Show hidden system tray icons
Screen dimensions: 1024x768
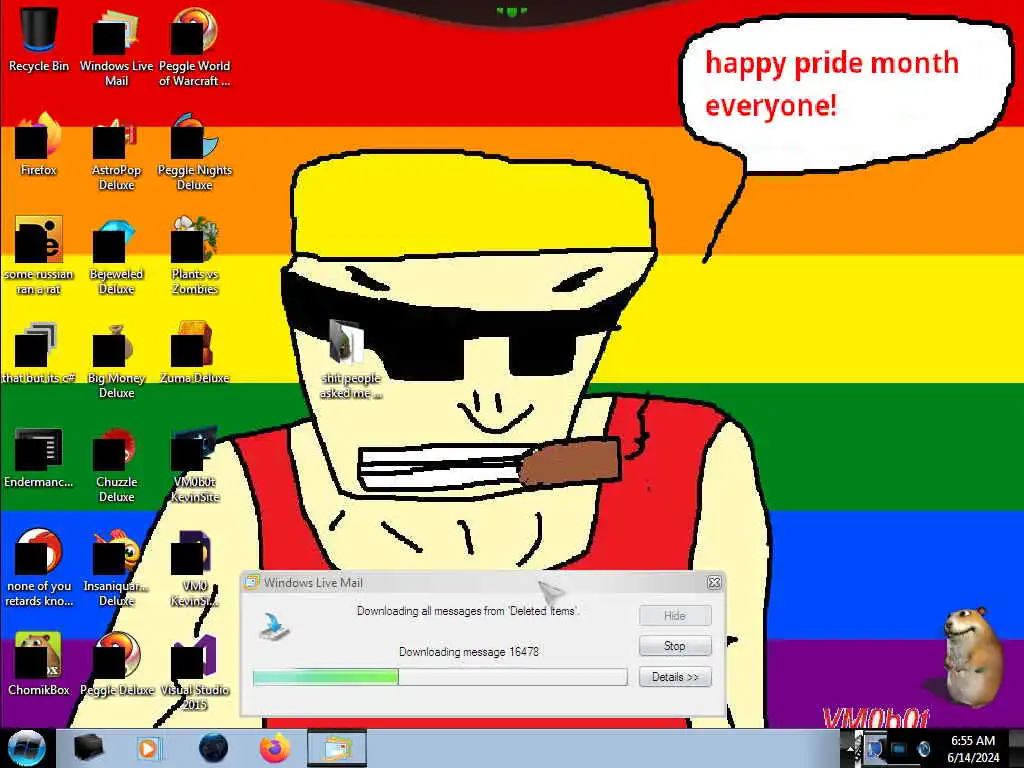(851, 748)
